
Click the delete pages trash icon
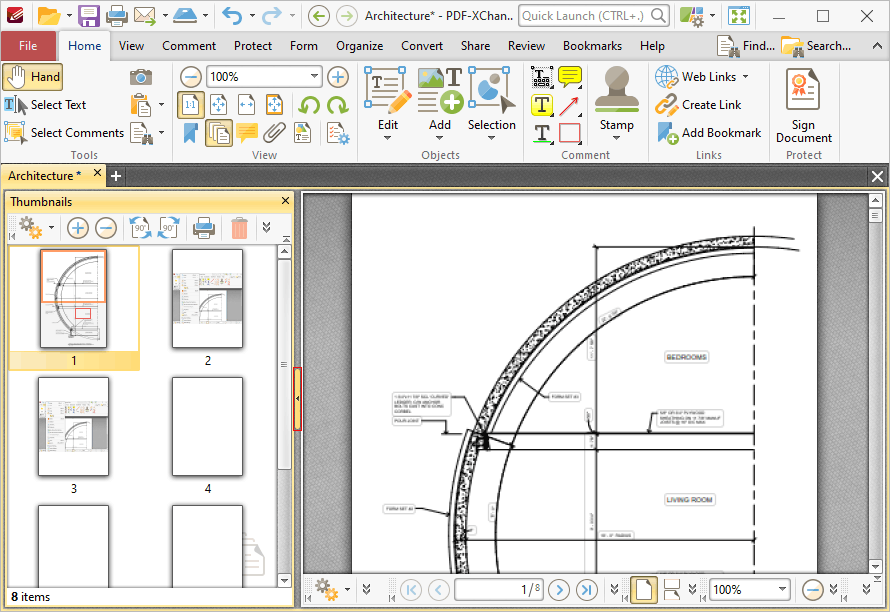click(x=240, y=228)
